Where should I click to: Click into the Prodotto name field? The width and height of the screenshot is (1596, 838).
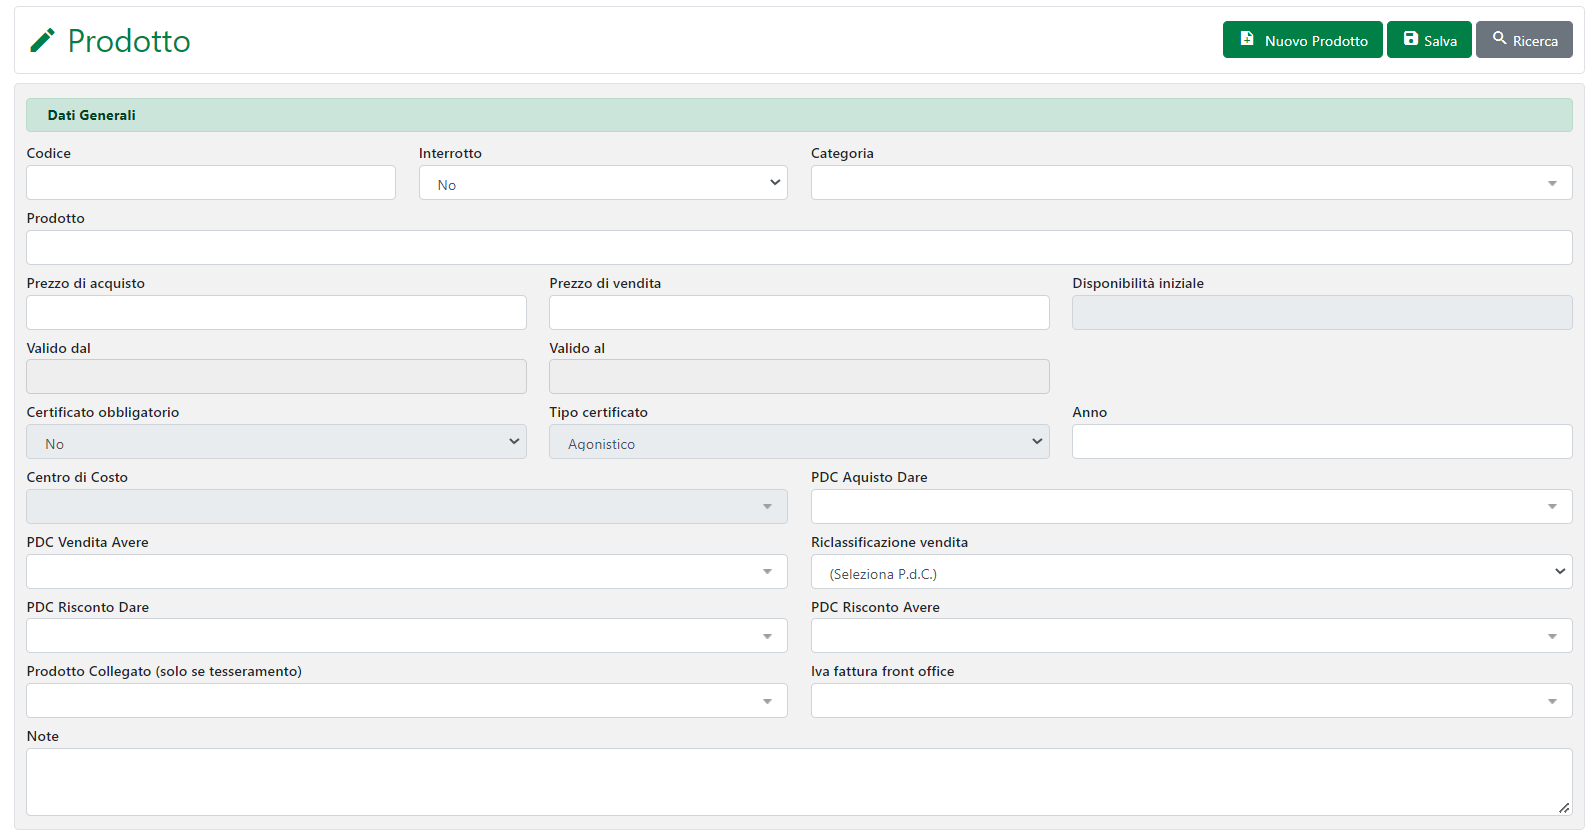point(799,248)
